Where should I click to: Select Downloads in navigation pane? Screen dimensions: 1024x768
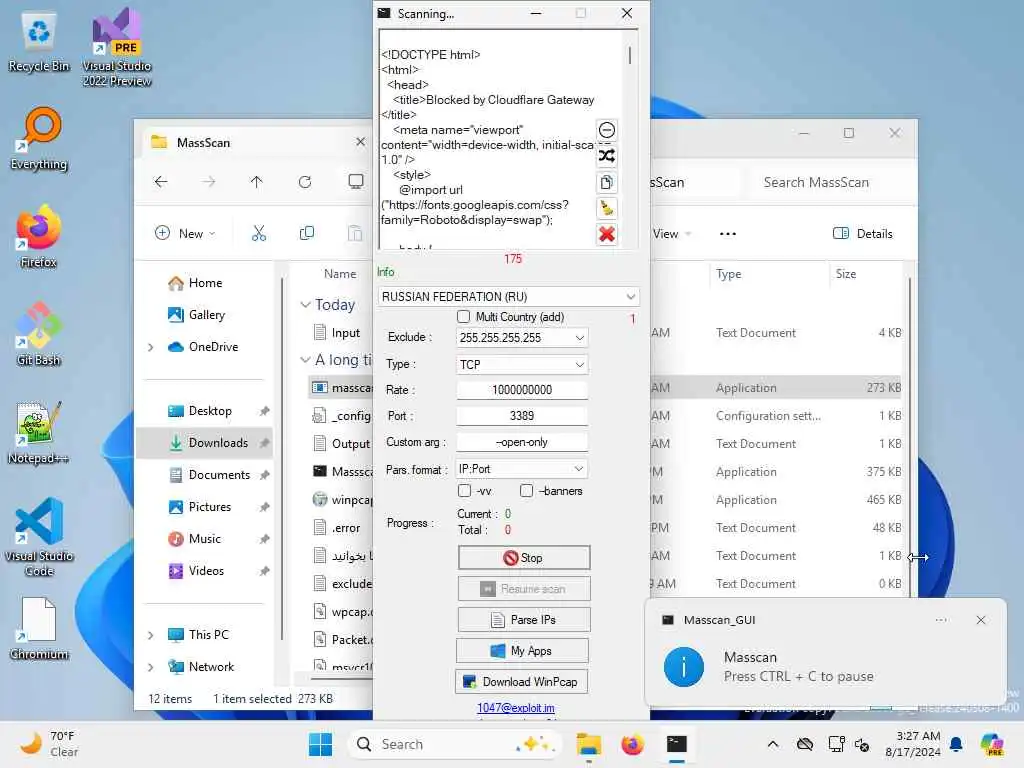point(205,443)
